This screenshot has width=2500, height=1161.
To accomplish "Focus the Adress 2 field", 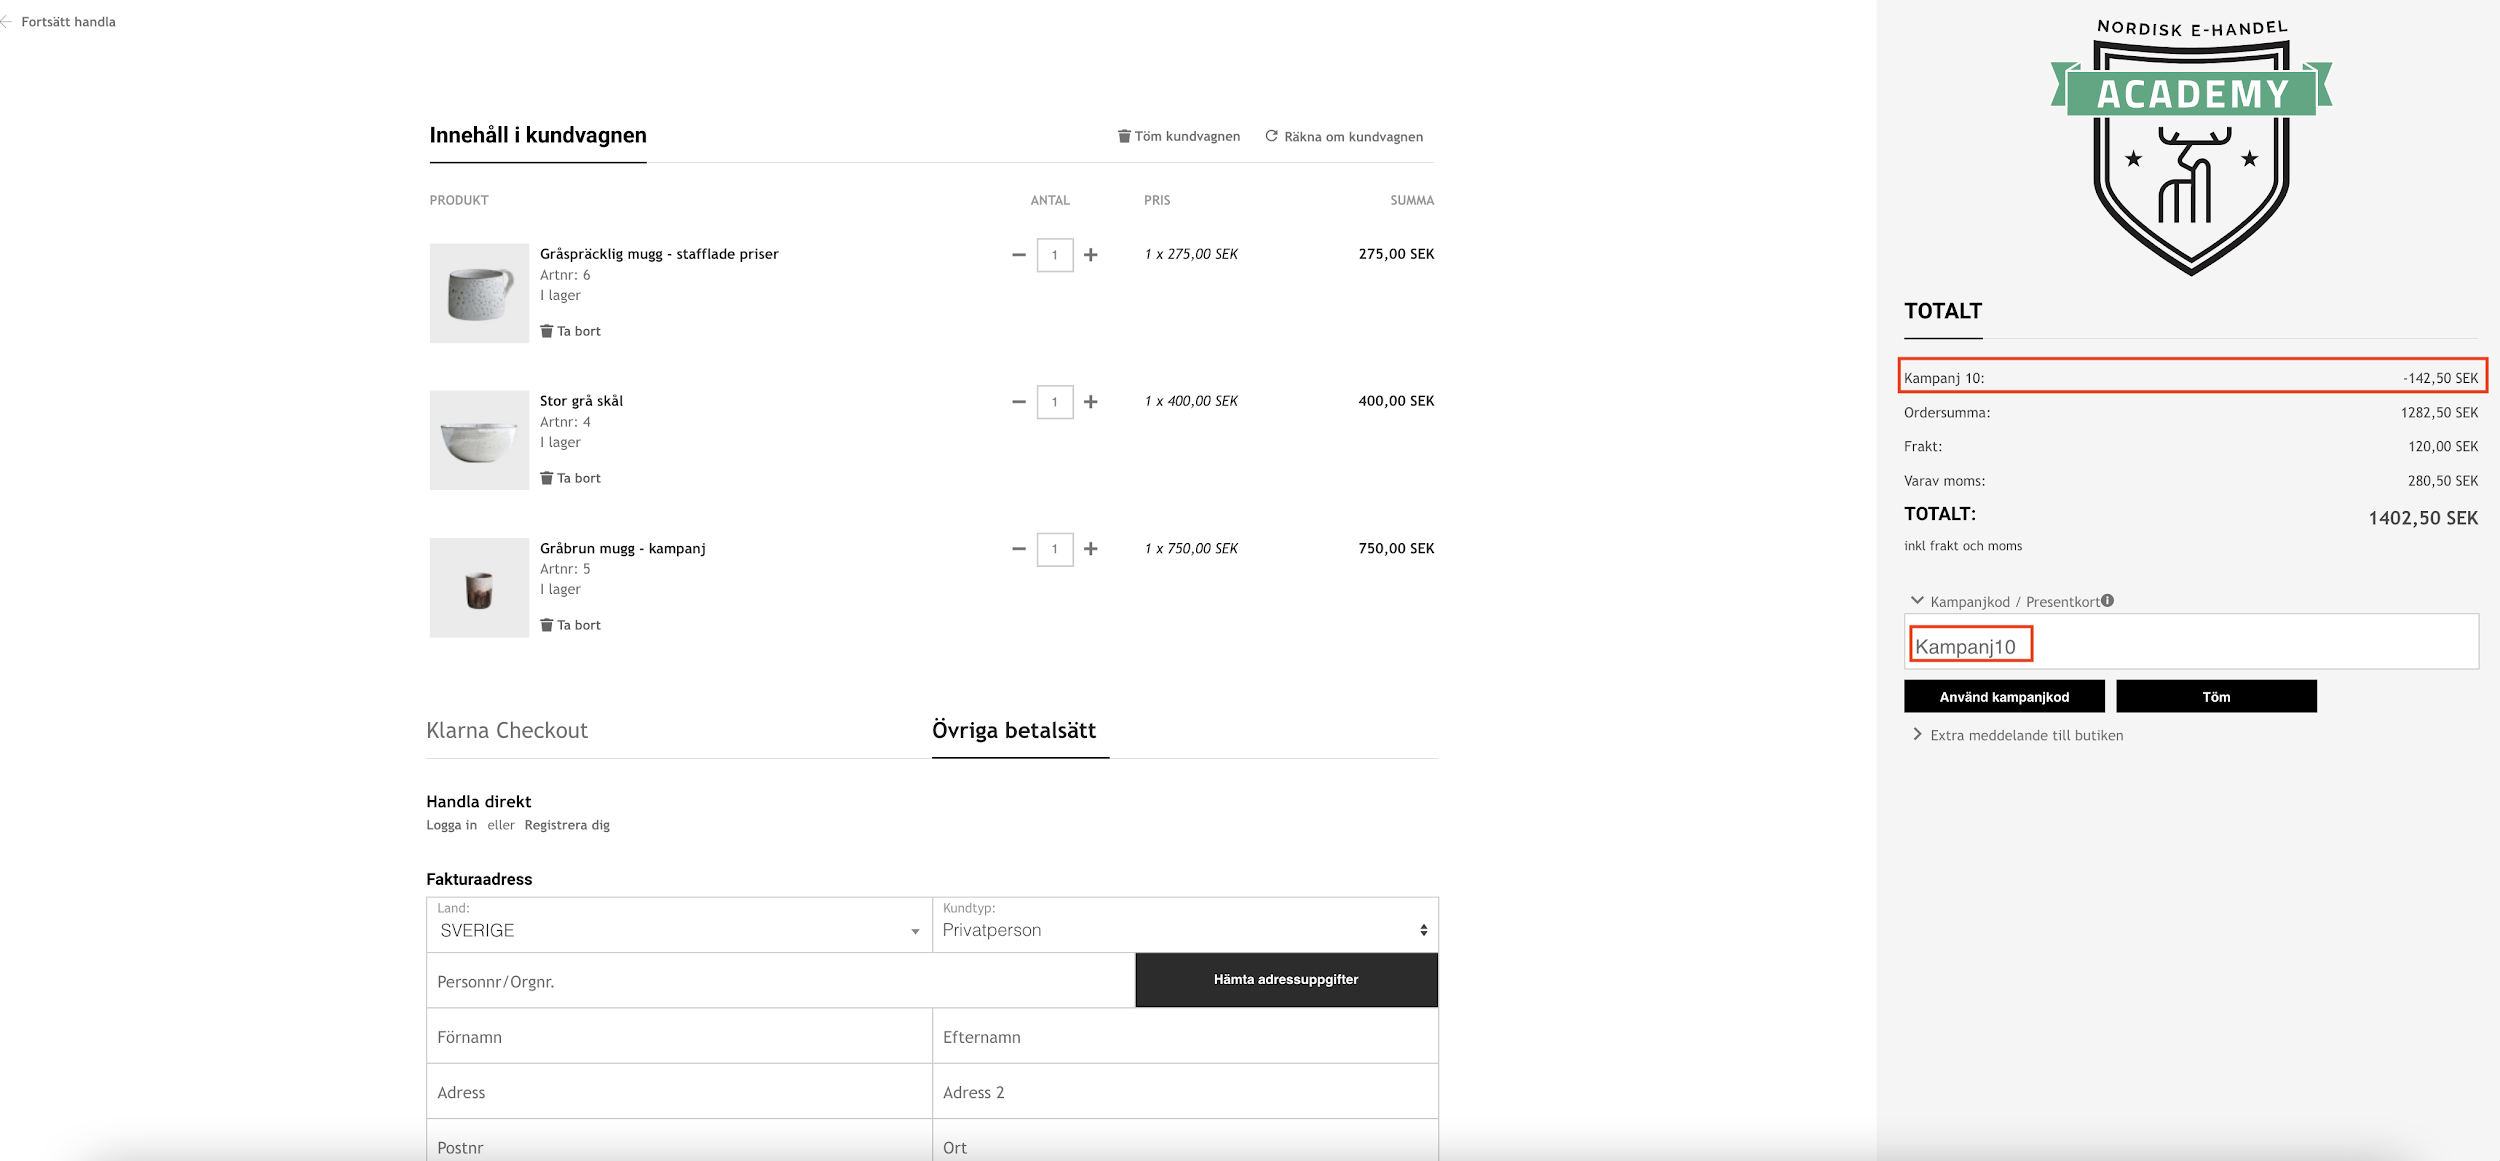I will click(1185, 1091).
